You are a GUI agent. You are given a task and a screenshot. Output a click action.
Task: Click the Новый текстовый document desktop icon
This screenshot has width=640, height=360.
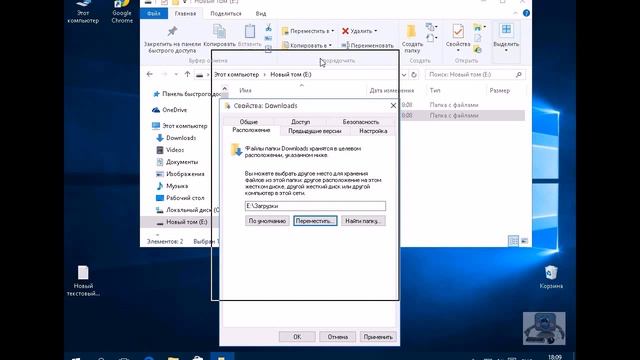(83, 281)
